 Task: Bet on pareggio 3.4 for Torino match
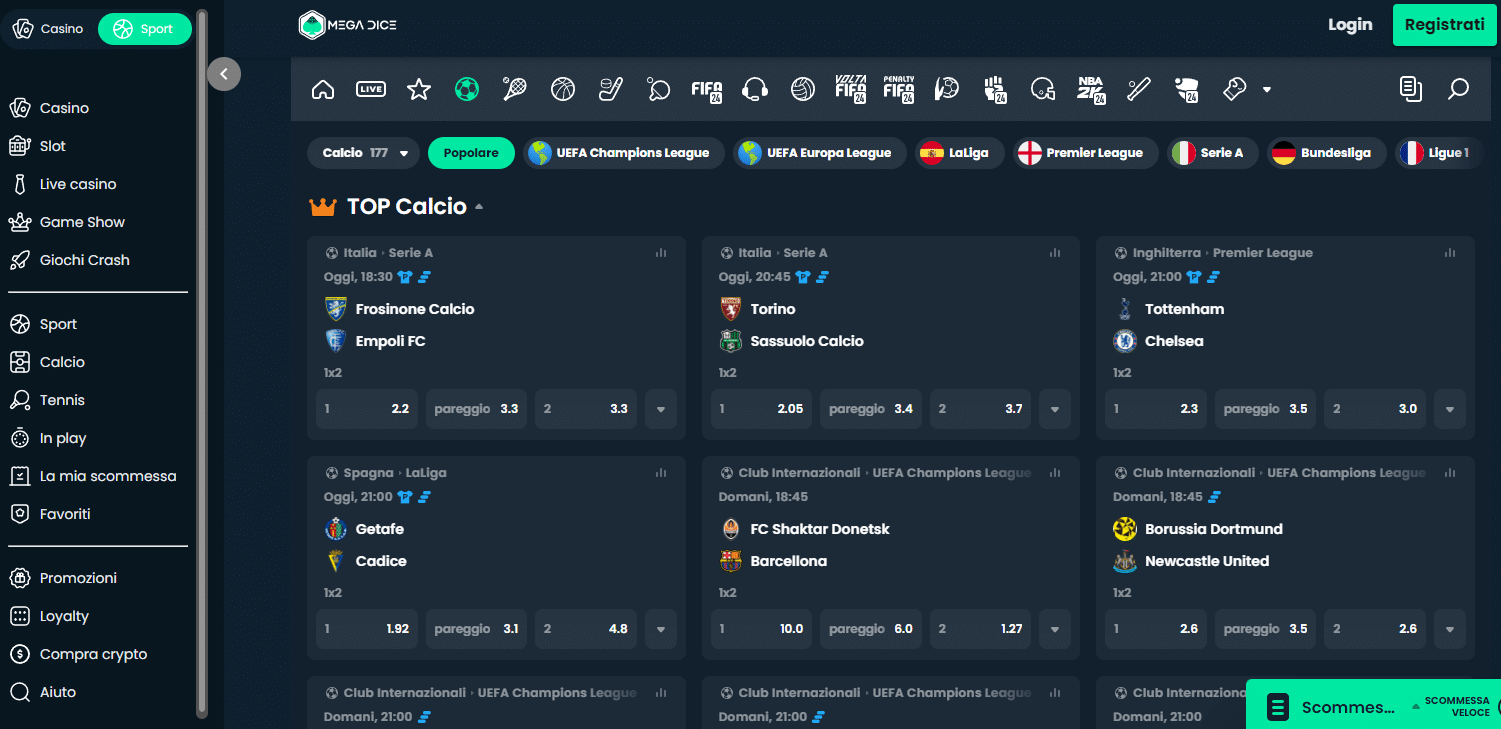(x=871, y=409)
